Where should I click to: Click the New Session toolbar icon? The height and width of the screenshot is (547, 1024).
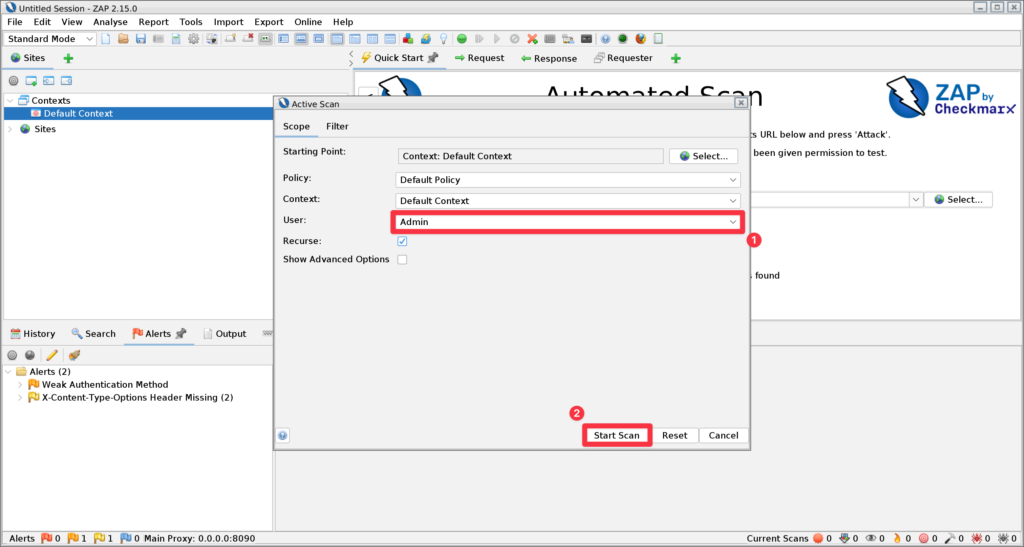[106, 39]
